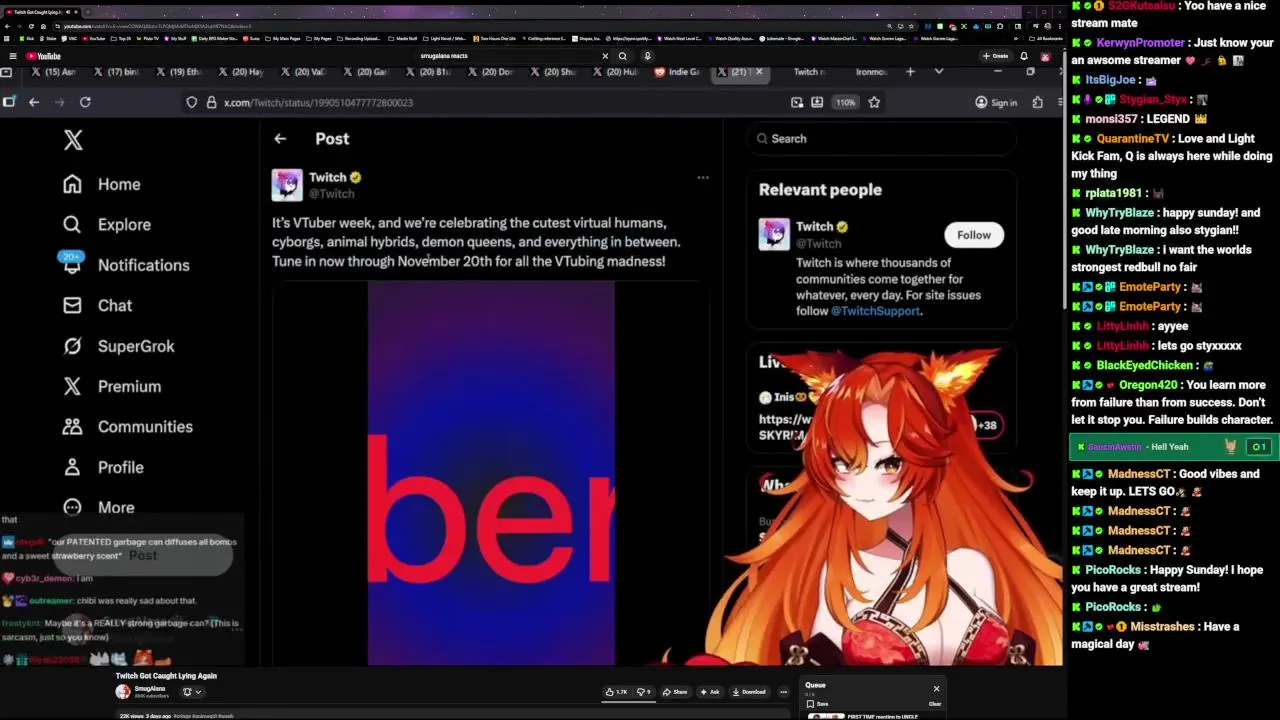Download the YouTube video
Image resolution: width=1280 pixels, height=720 pixels.
click(x=749, y=692)
